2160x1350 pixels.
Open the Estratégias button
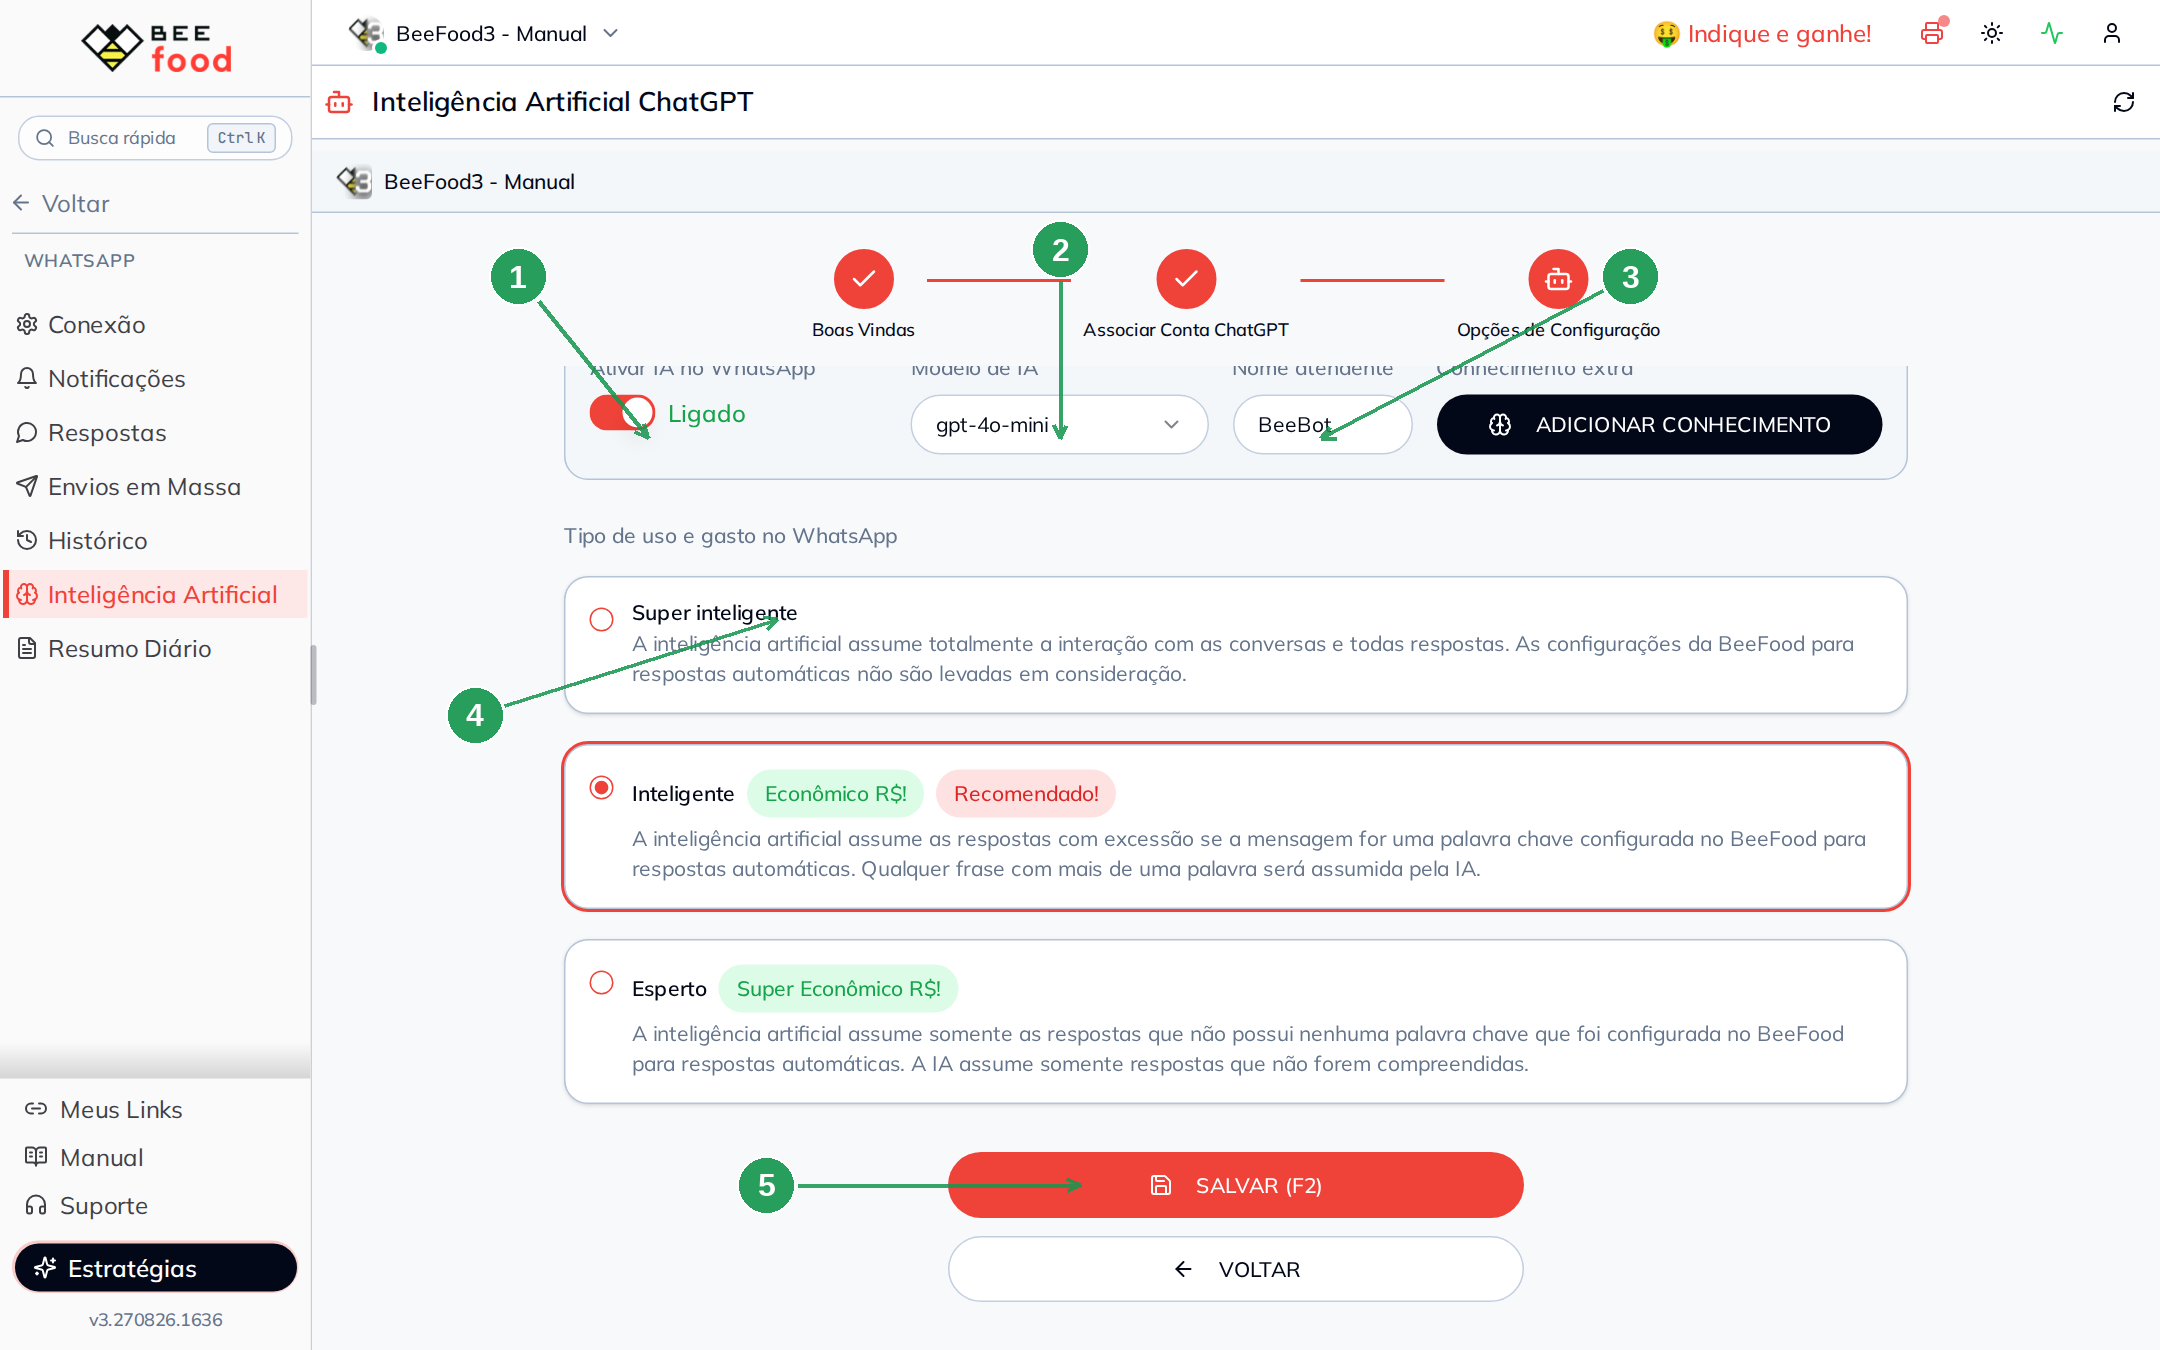[x=155, y=1268]
